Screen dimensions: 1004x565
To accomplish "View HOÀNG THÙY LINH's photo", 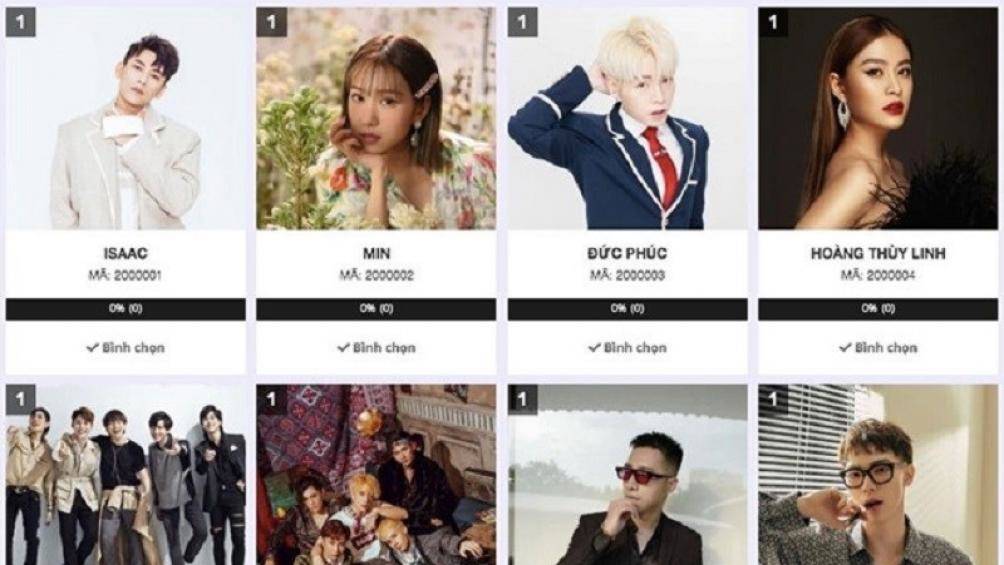I will [x=878, y=119].
